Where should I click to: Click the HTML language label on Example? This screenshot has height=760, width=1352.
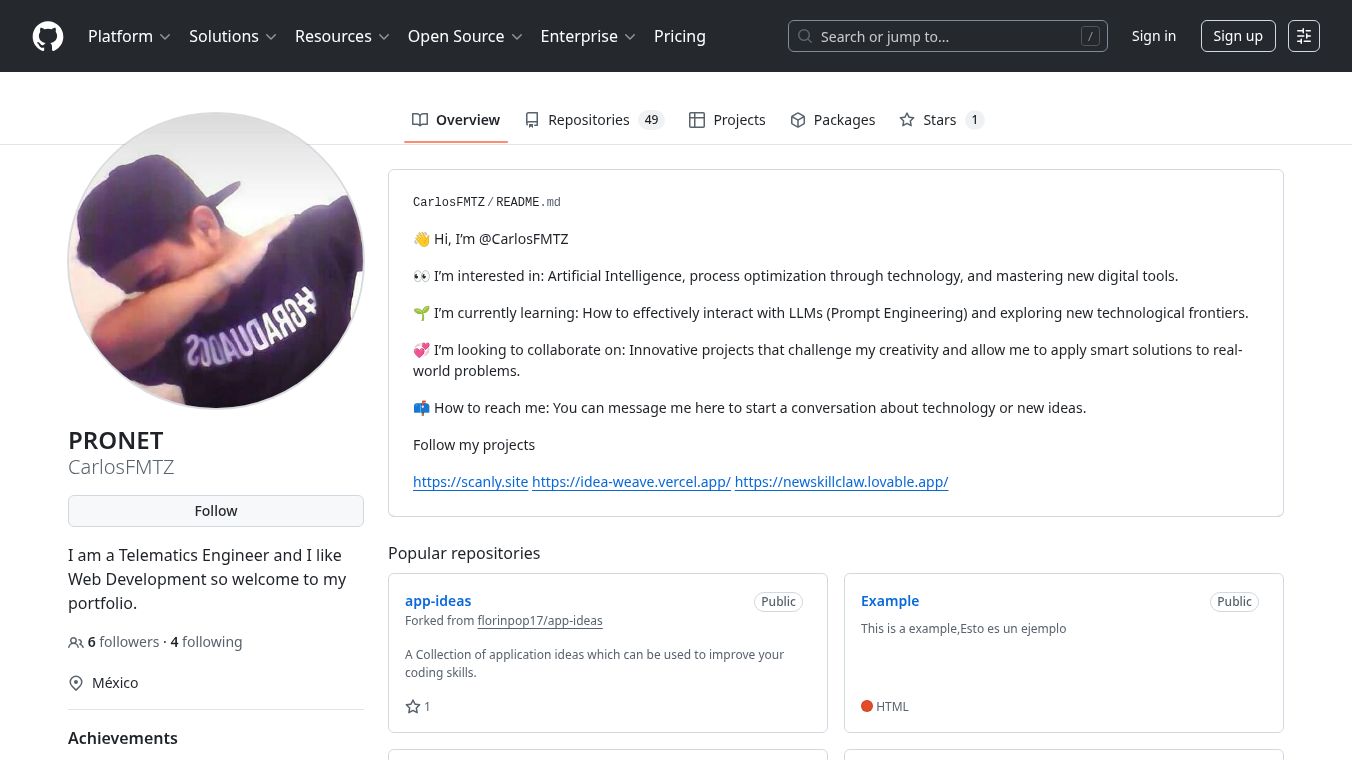pyautogui.click(x=892, y=706)
